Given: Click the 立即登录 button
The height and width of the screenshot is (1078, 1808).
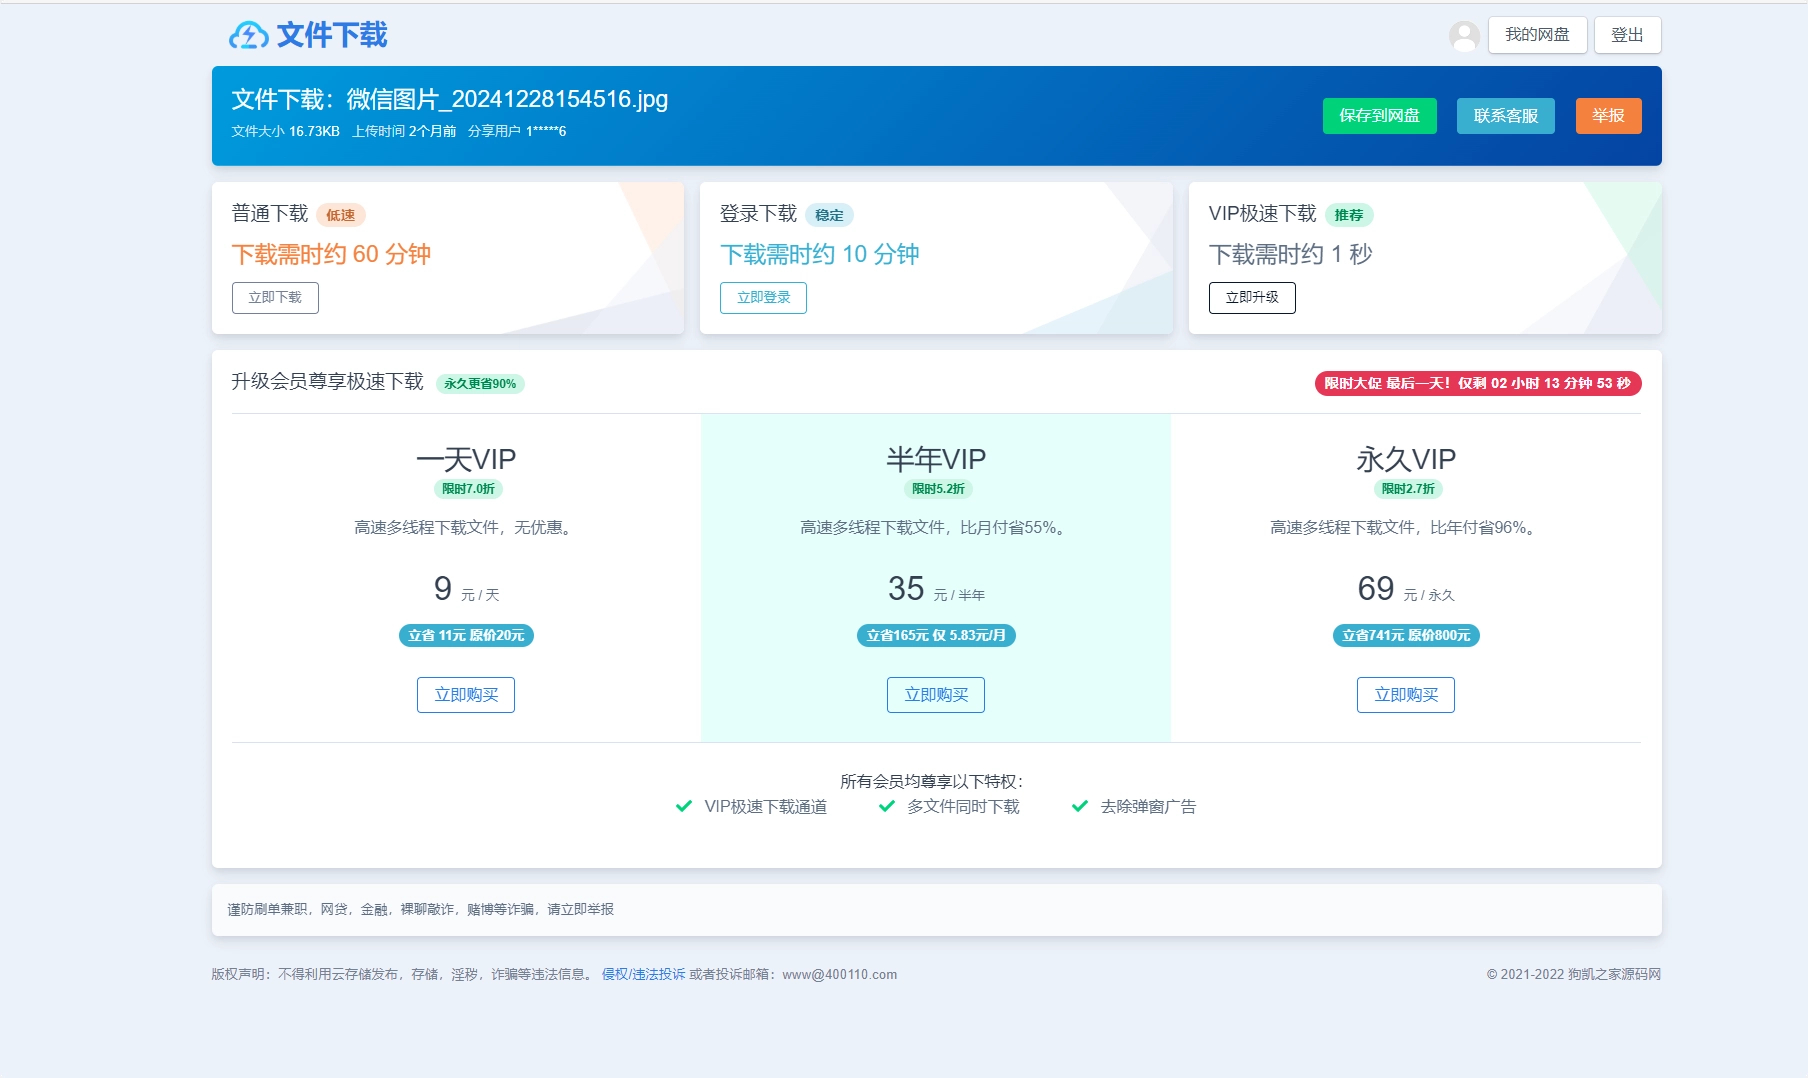Looking at the screenshot, I should coord(763,298).
